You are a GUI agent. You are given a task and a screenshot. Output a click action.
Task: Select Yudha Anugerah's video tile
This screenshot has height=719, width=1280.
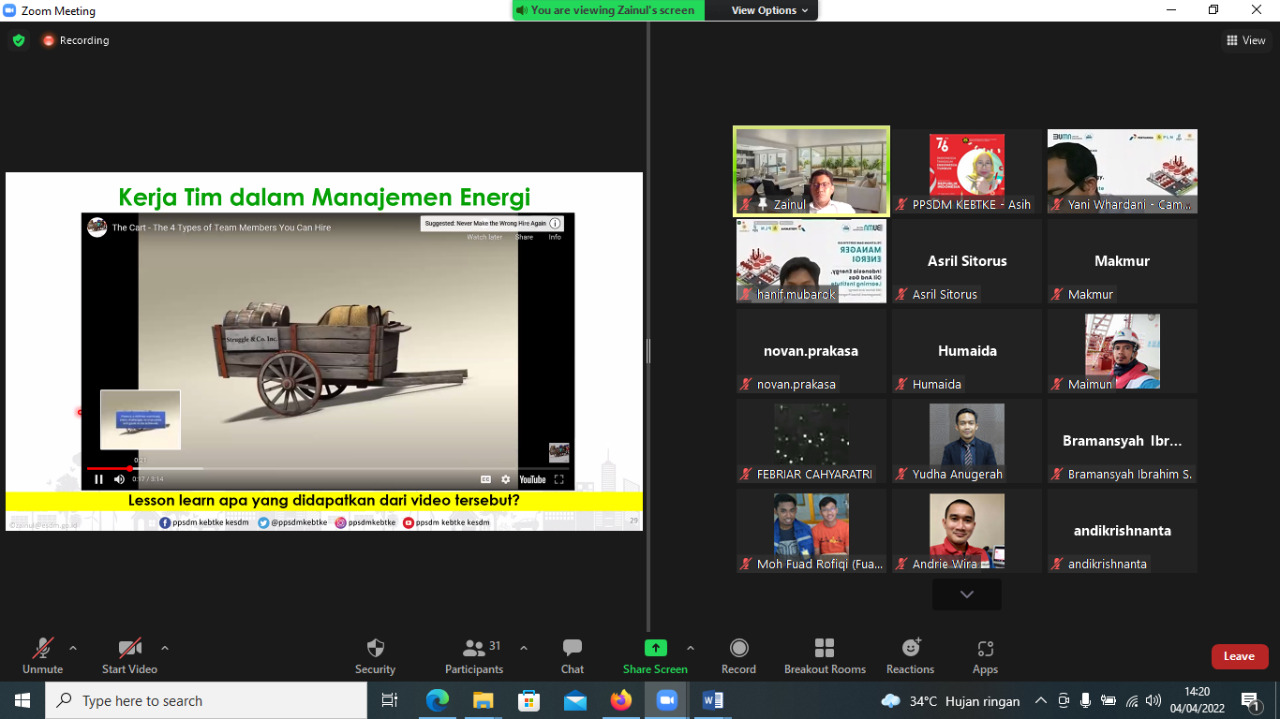coord(967,441)
